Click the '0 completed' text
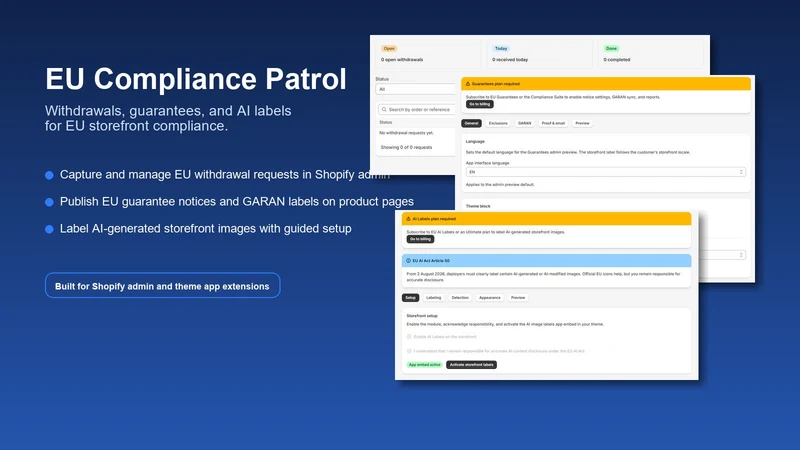 pos(617,60)
